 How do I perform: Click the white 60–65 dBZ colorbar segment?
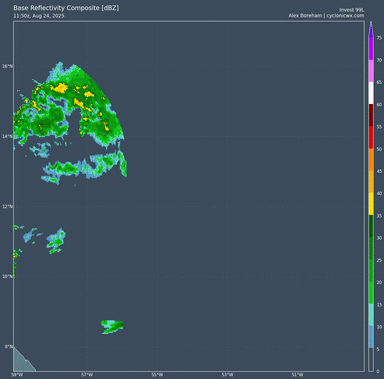tap(371, 93)
